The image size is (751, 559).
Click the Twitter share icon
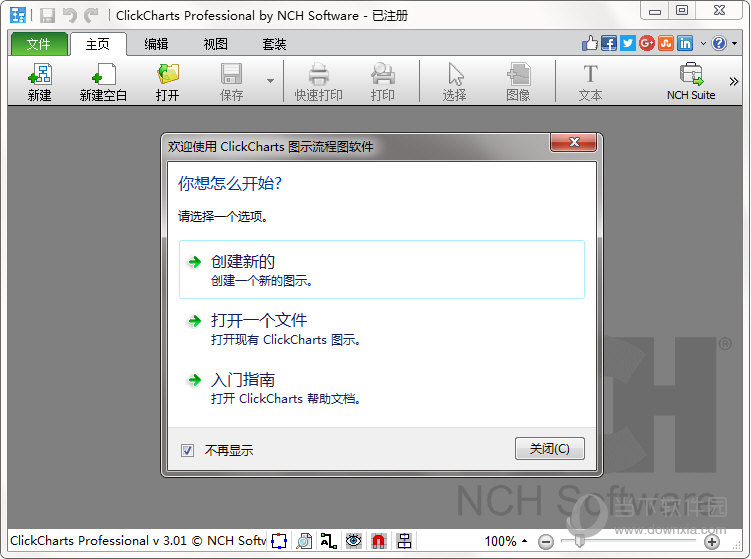pyautogui.click(x=628, y=43)
